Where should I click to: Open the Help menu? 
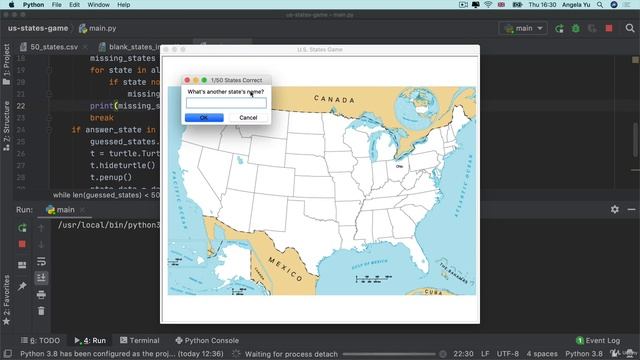click(x=124, y=5)
